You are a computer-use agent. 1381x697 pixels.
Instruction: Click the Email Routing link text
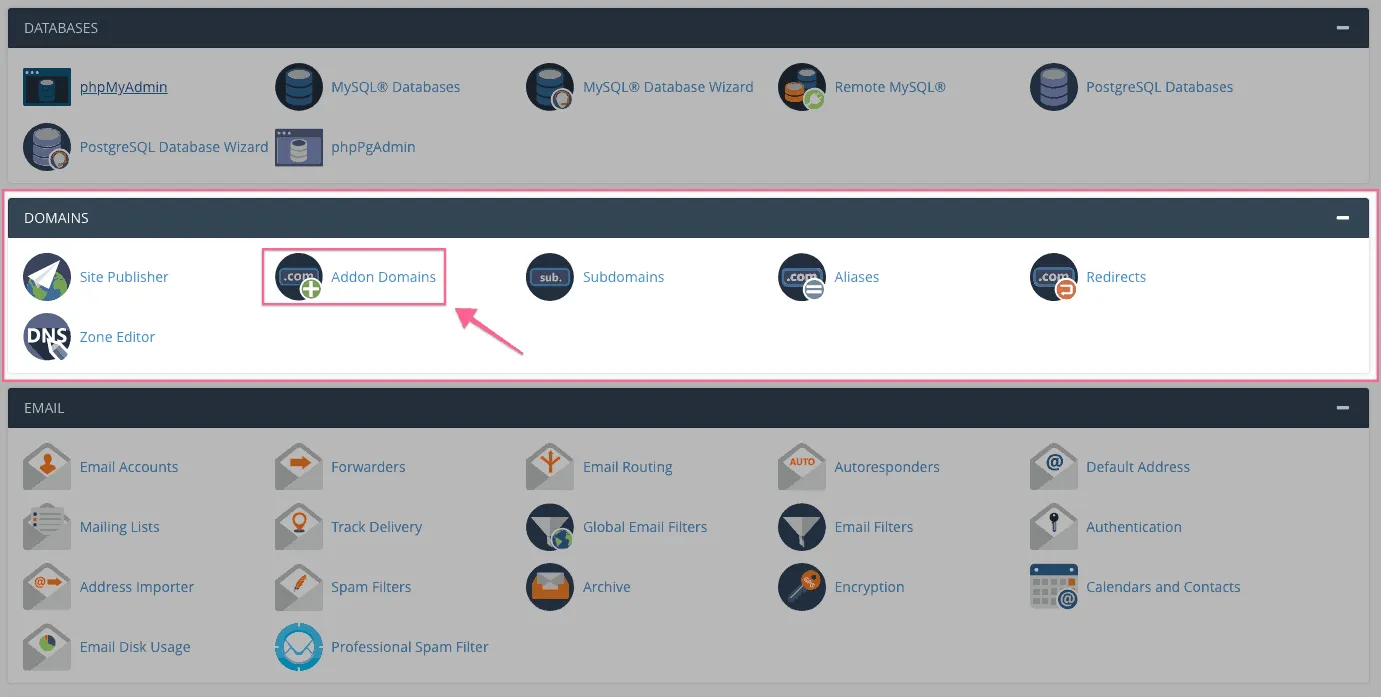tap(628, 467)
